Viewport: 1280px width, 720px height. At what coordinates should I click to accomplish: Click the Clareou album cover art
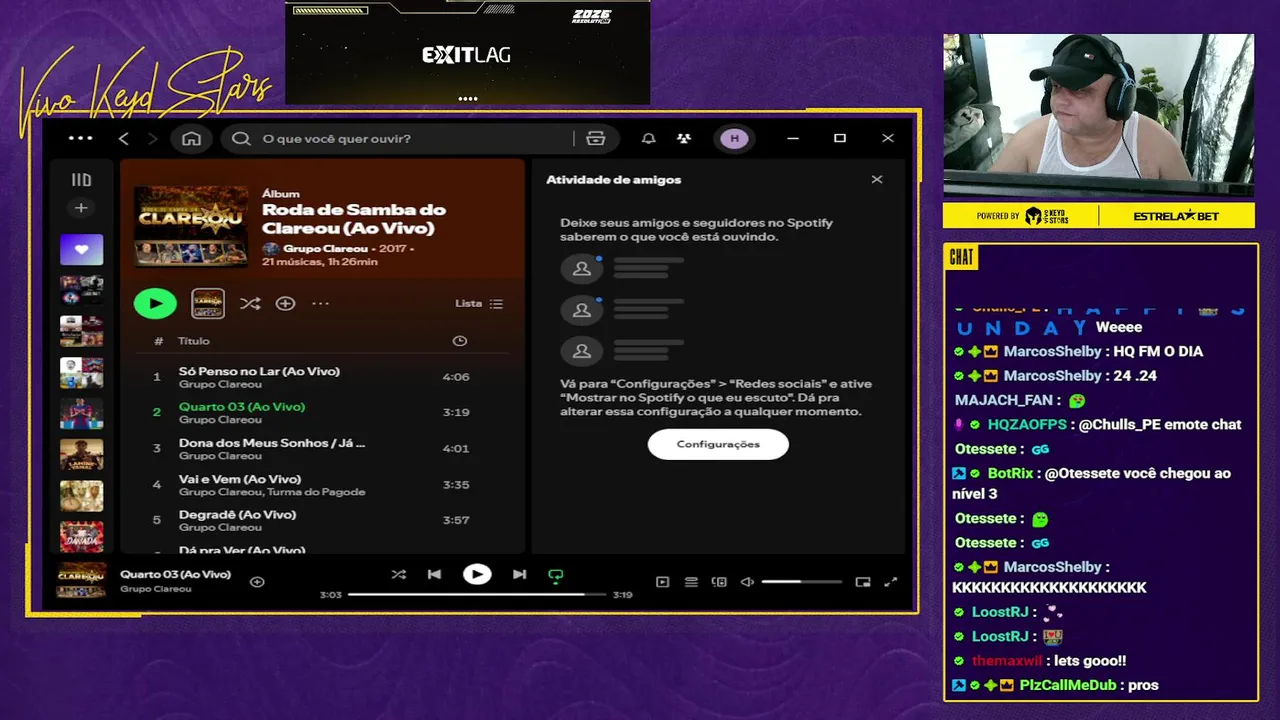click(x=191, y=225)
